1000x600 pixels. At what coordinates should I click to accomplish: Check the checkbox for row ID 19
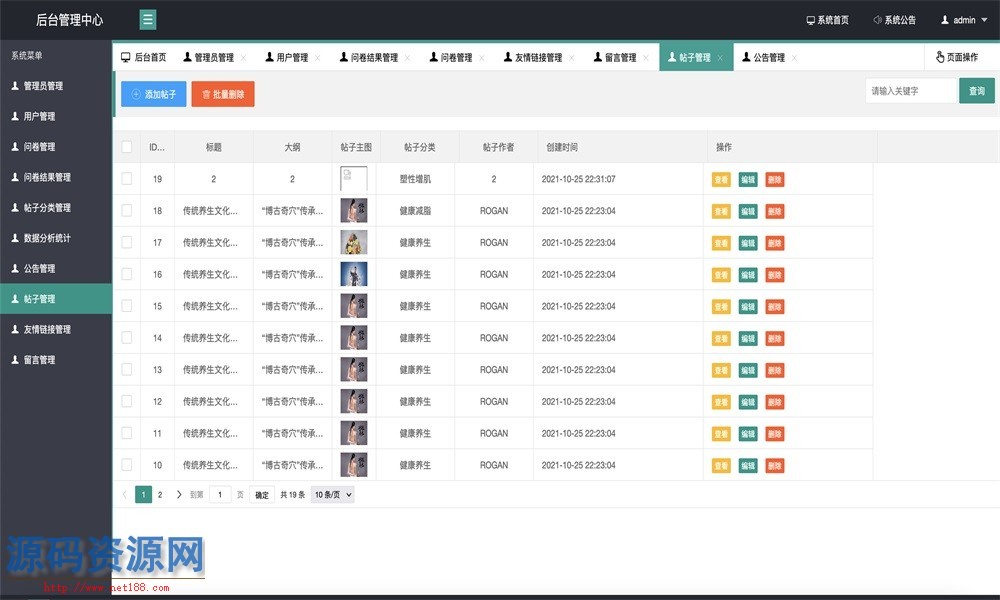point(127,179)
